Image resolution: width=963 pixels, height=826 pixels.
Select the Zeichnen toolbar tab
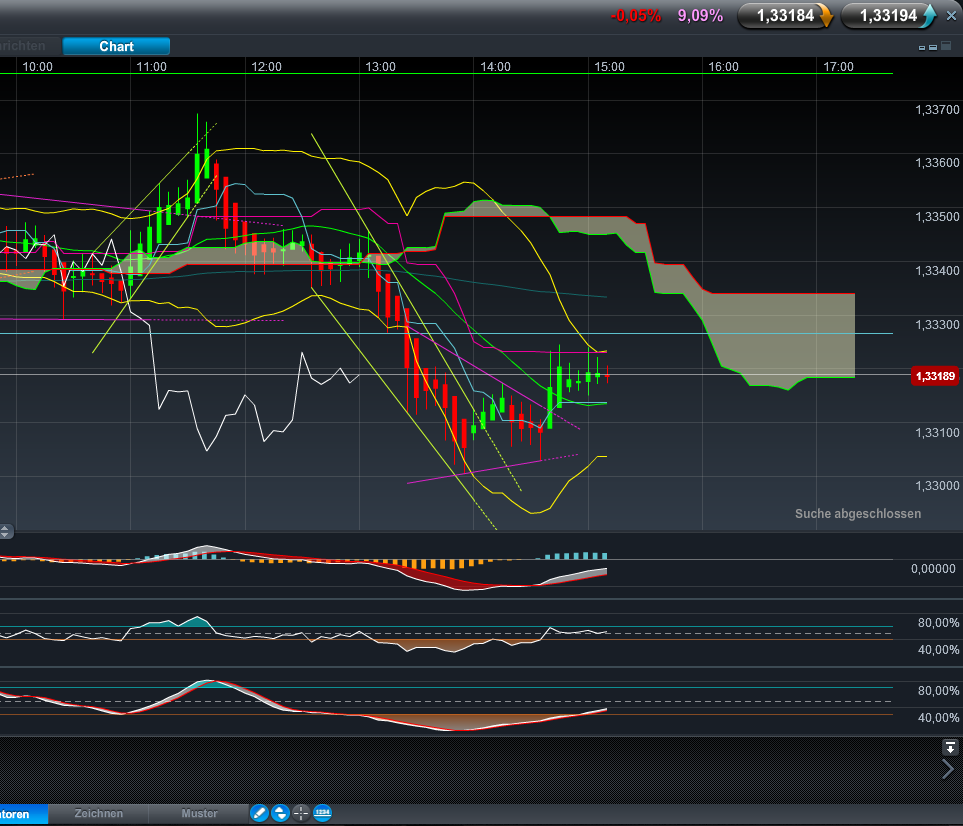(x=97, y=813)
